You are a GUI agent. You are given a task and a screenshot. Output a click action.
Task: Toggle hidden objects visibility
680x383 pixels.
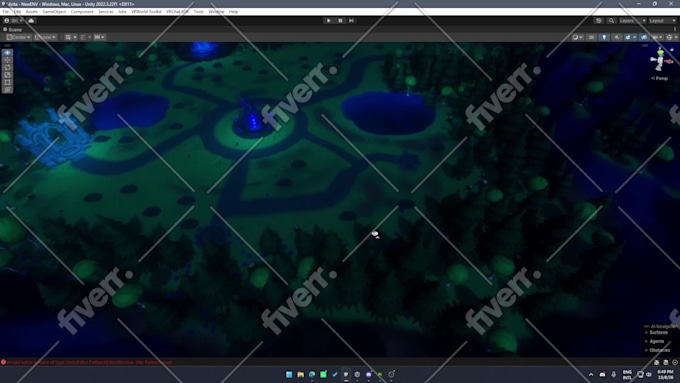pyautogui.click(x=644, y=37)
